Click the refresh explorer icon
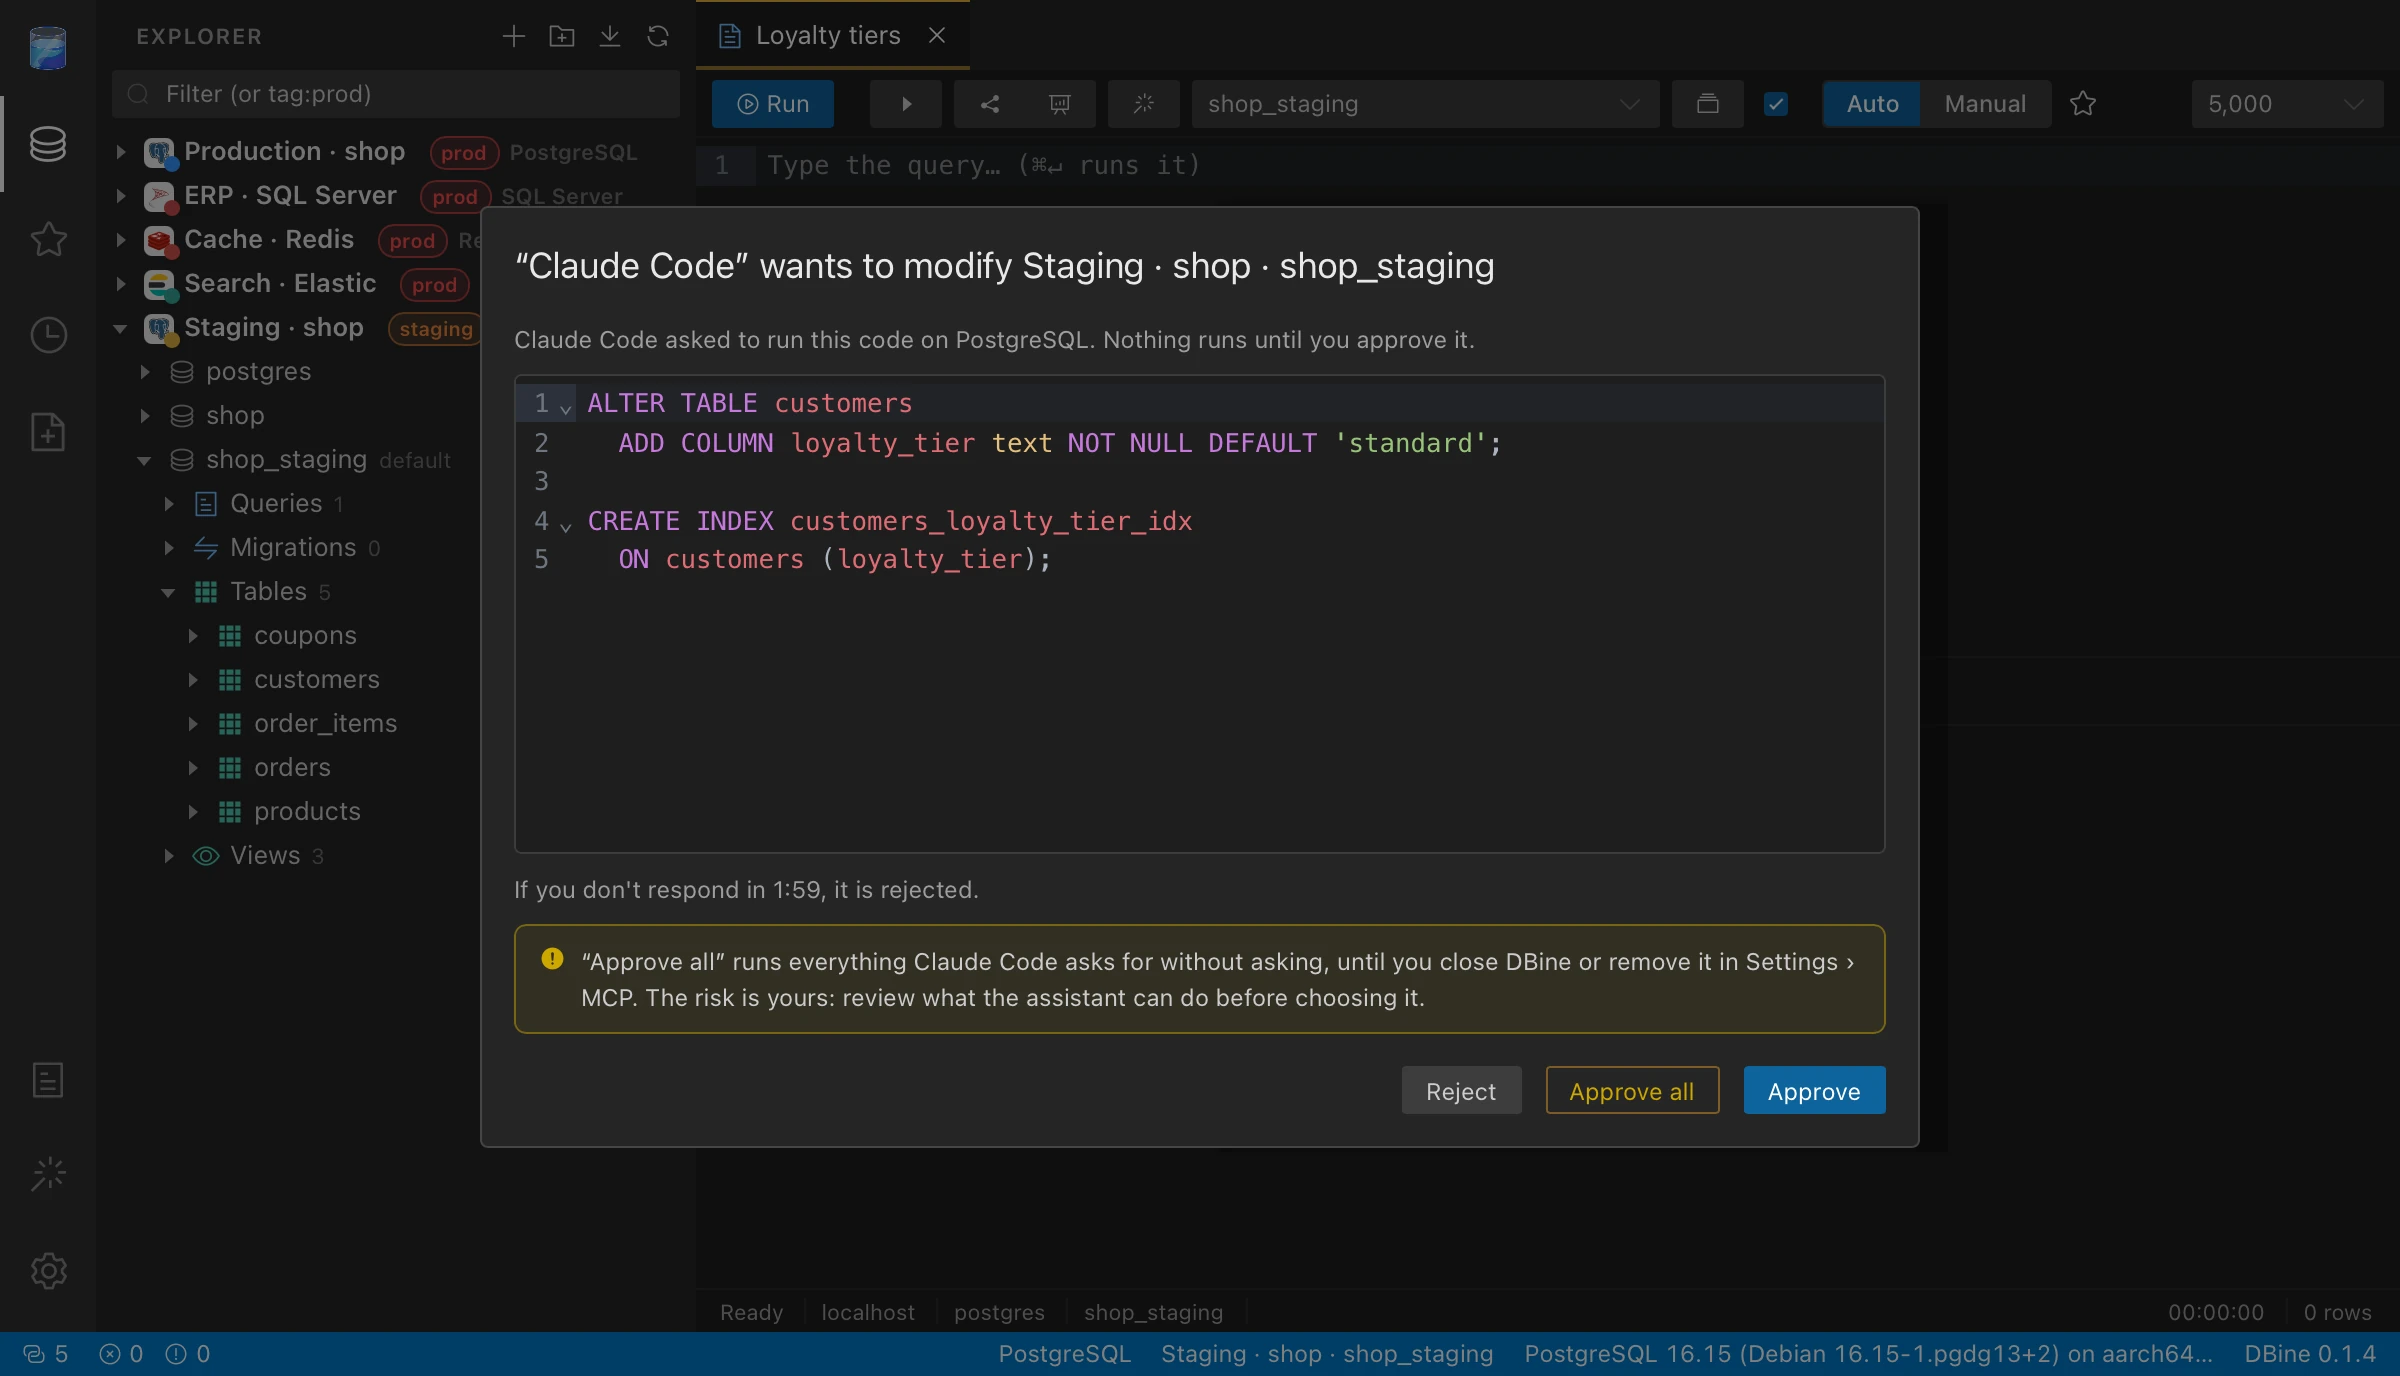The width and height of the screenshot is (2400, 1376). tap(658, 37)
